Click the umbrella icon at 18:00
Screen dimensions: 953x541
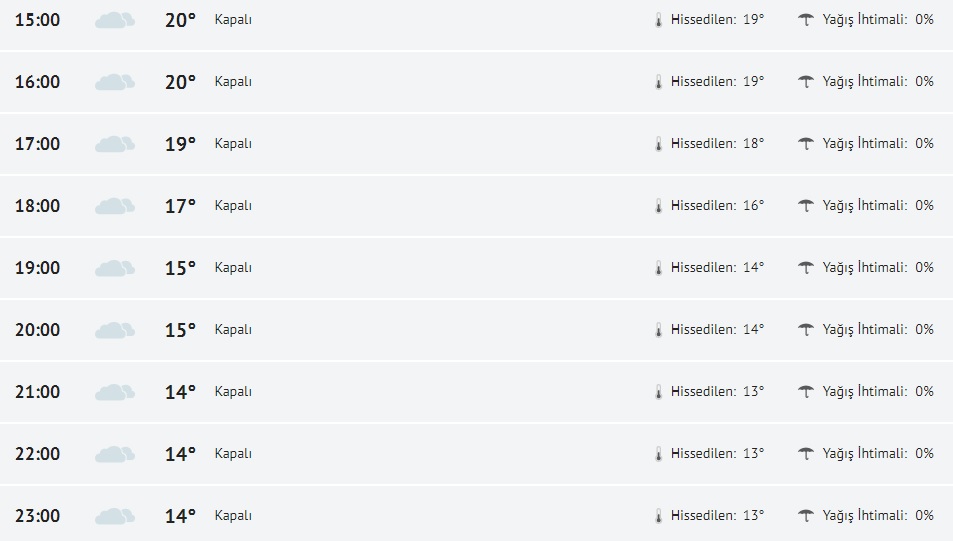pyautogui.click(x=806, y=205)
